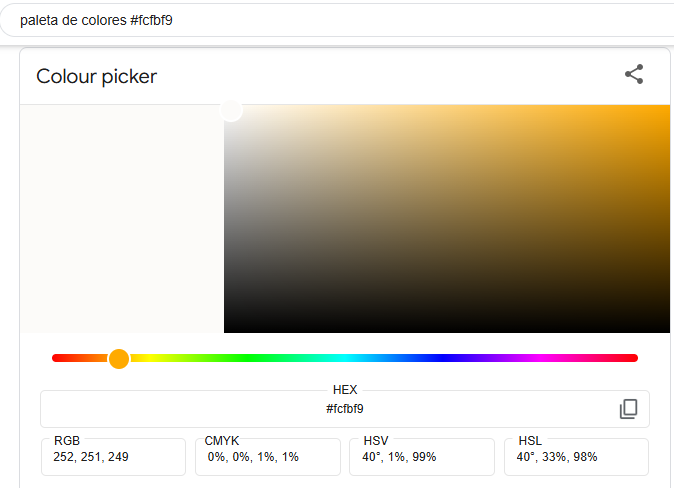Select the CMYK value field
The height and width of the screenshot is (488, 674).
point(268,457)
